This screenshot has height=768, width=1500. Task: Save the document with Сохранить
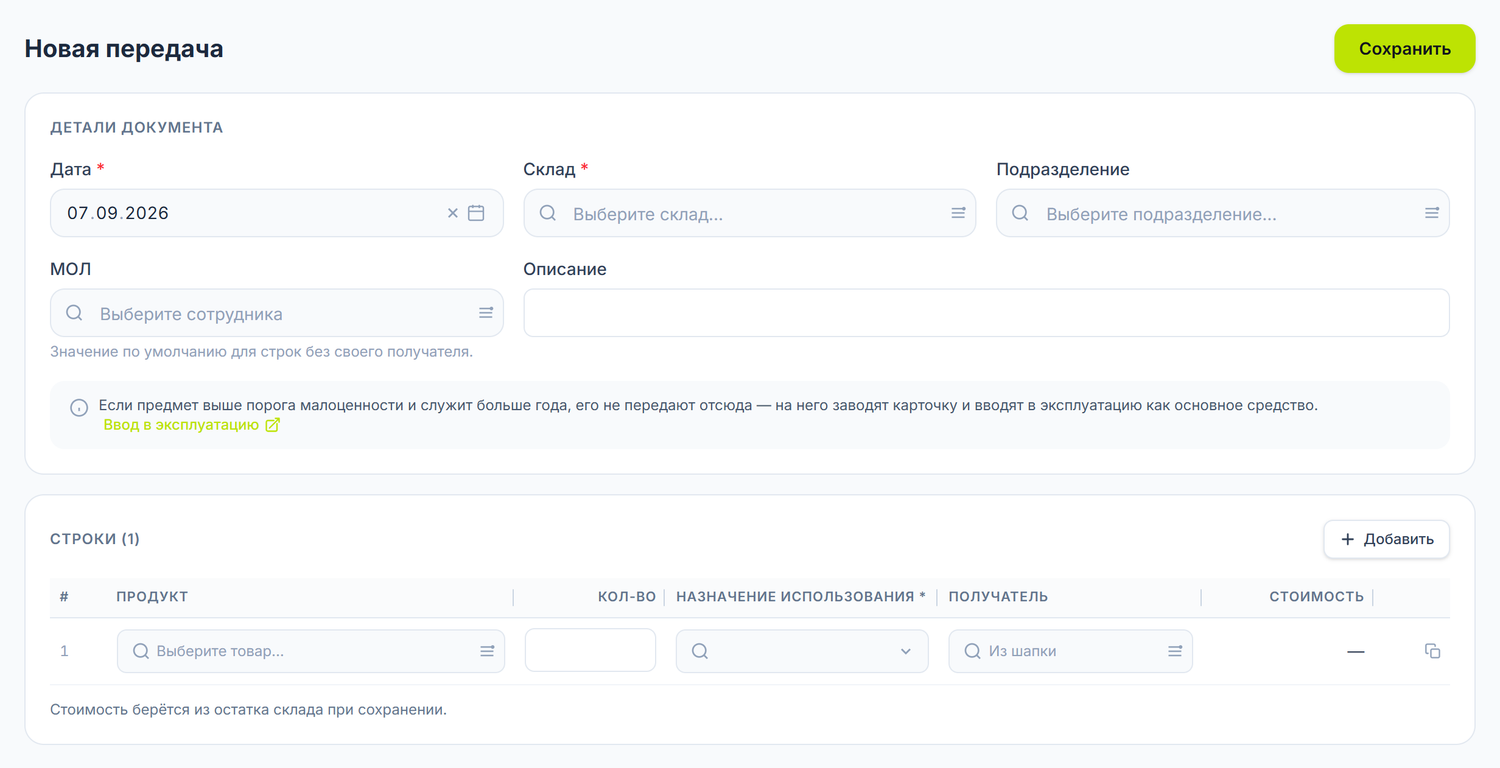pyautogui.click(x=1404, y=49)
